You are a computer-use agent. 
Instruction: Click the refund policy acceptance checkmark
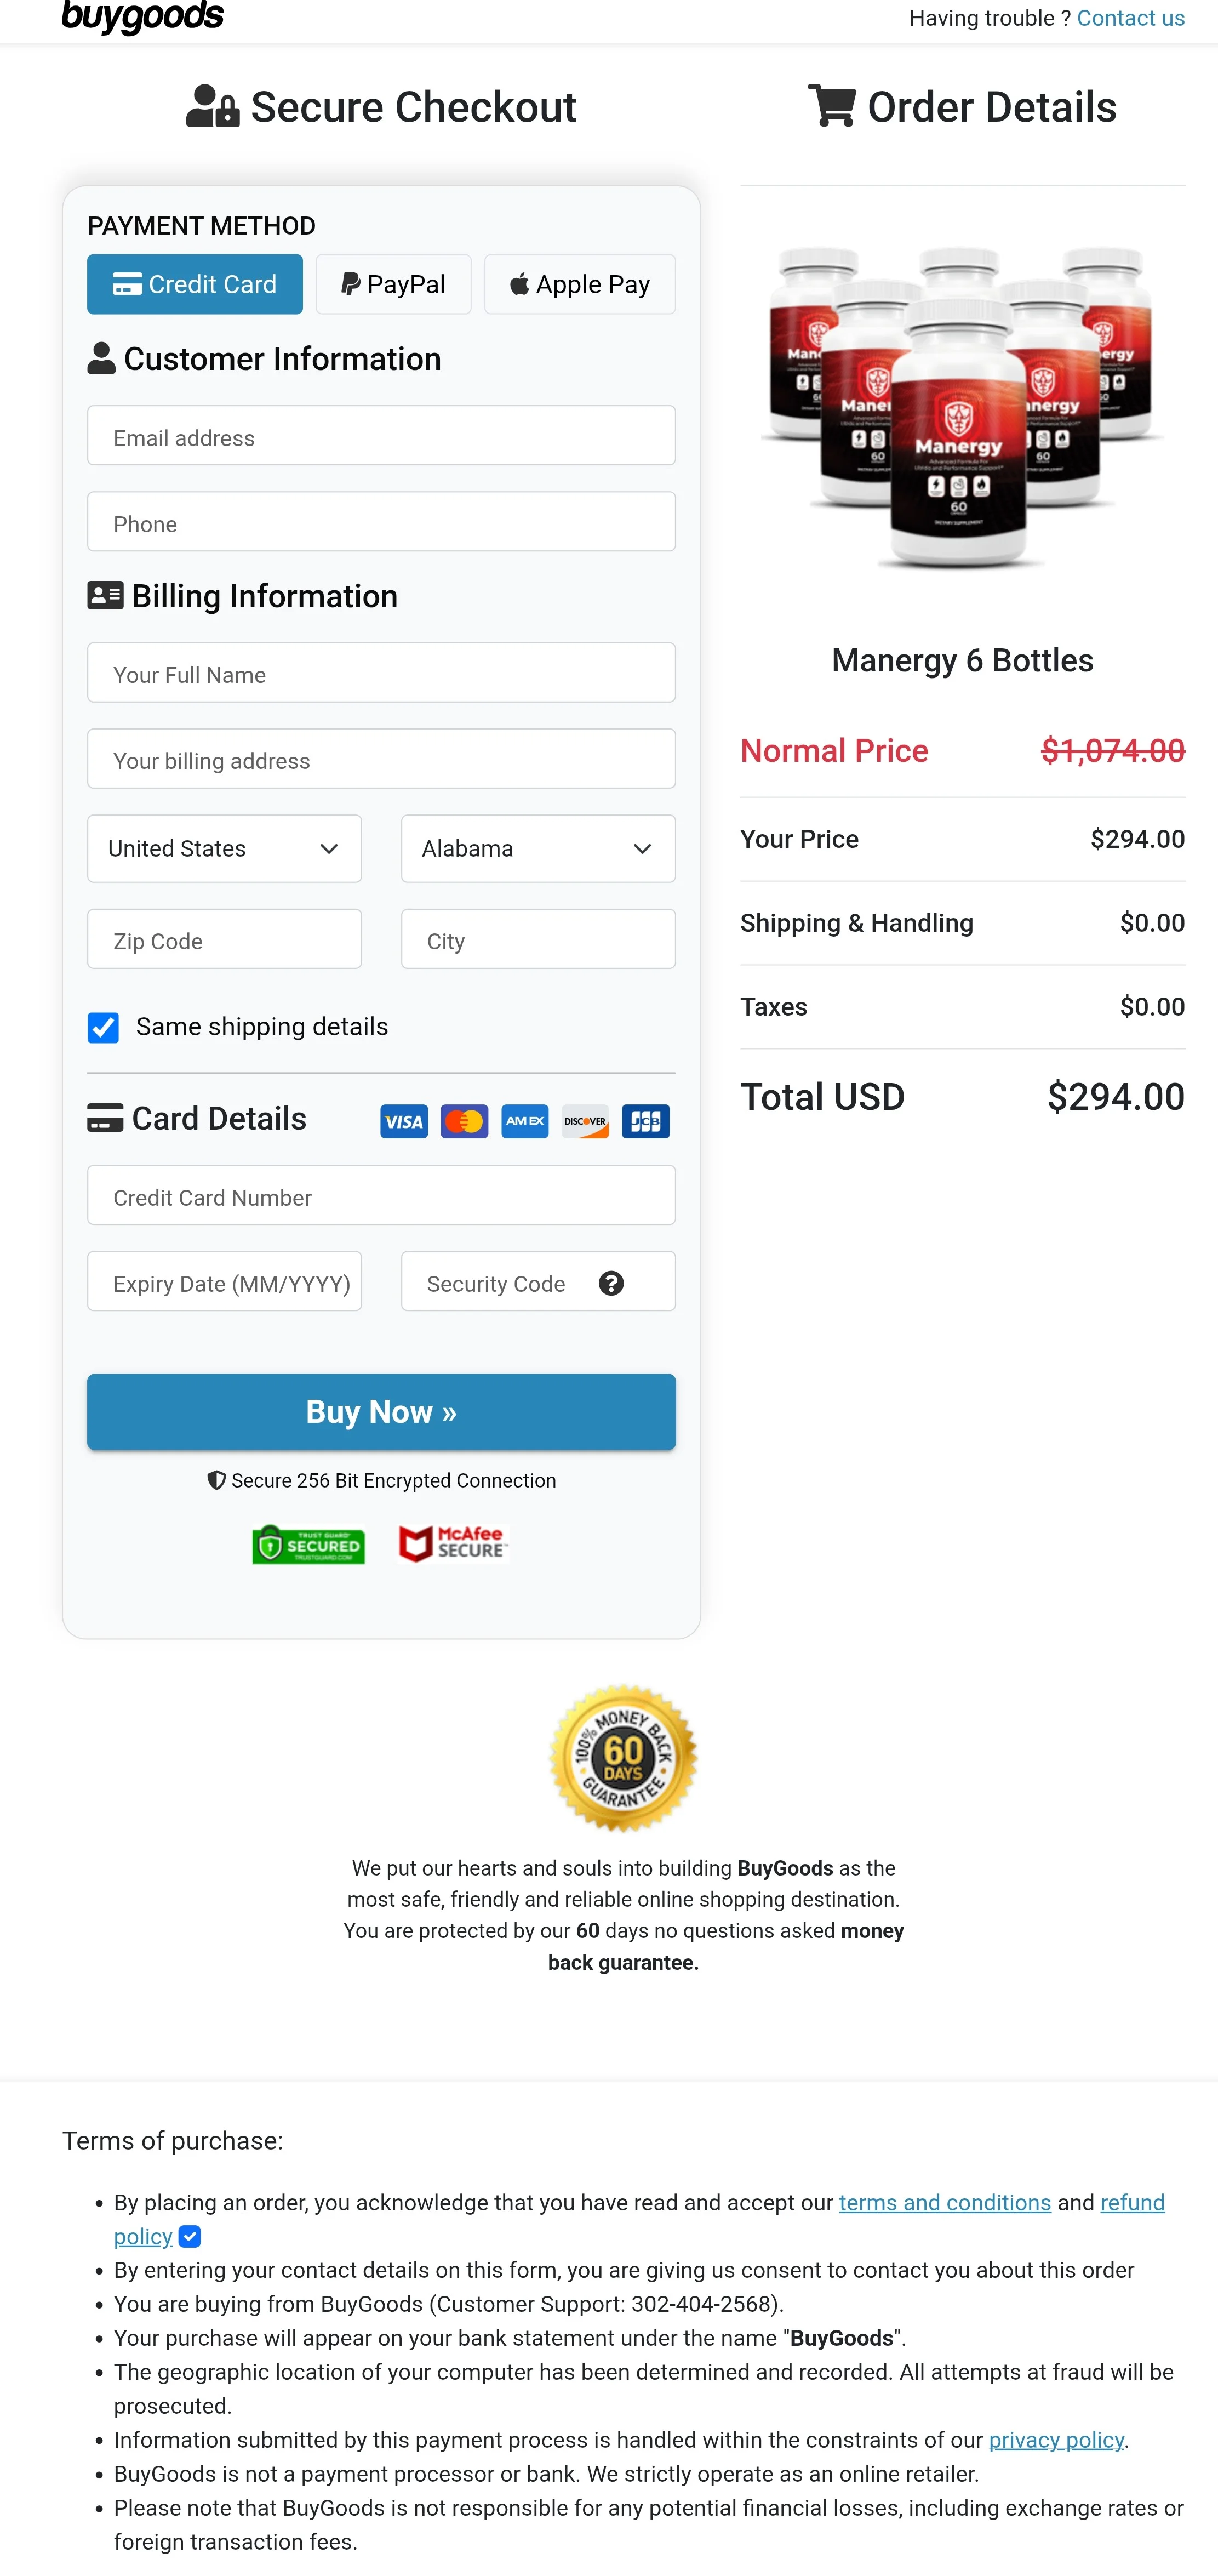[190, 2237]
